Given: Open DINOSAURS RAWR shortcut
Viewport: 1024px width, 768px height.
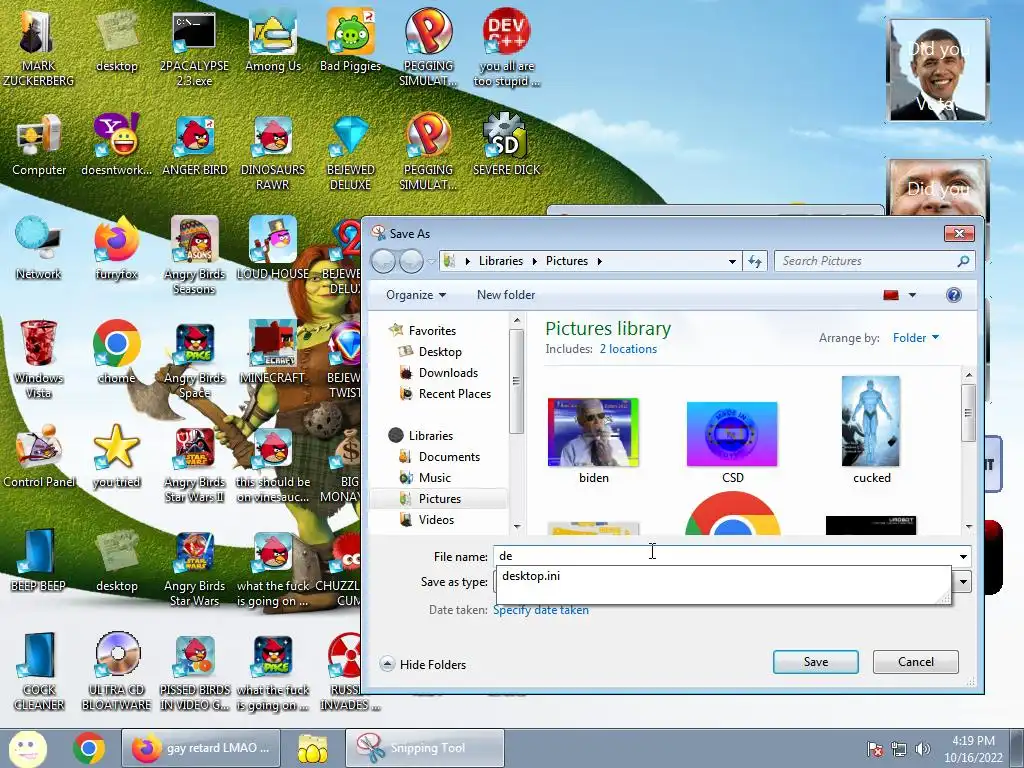Looking at the screenshot, I should (x=273, y=153).
